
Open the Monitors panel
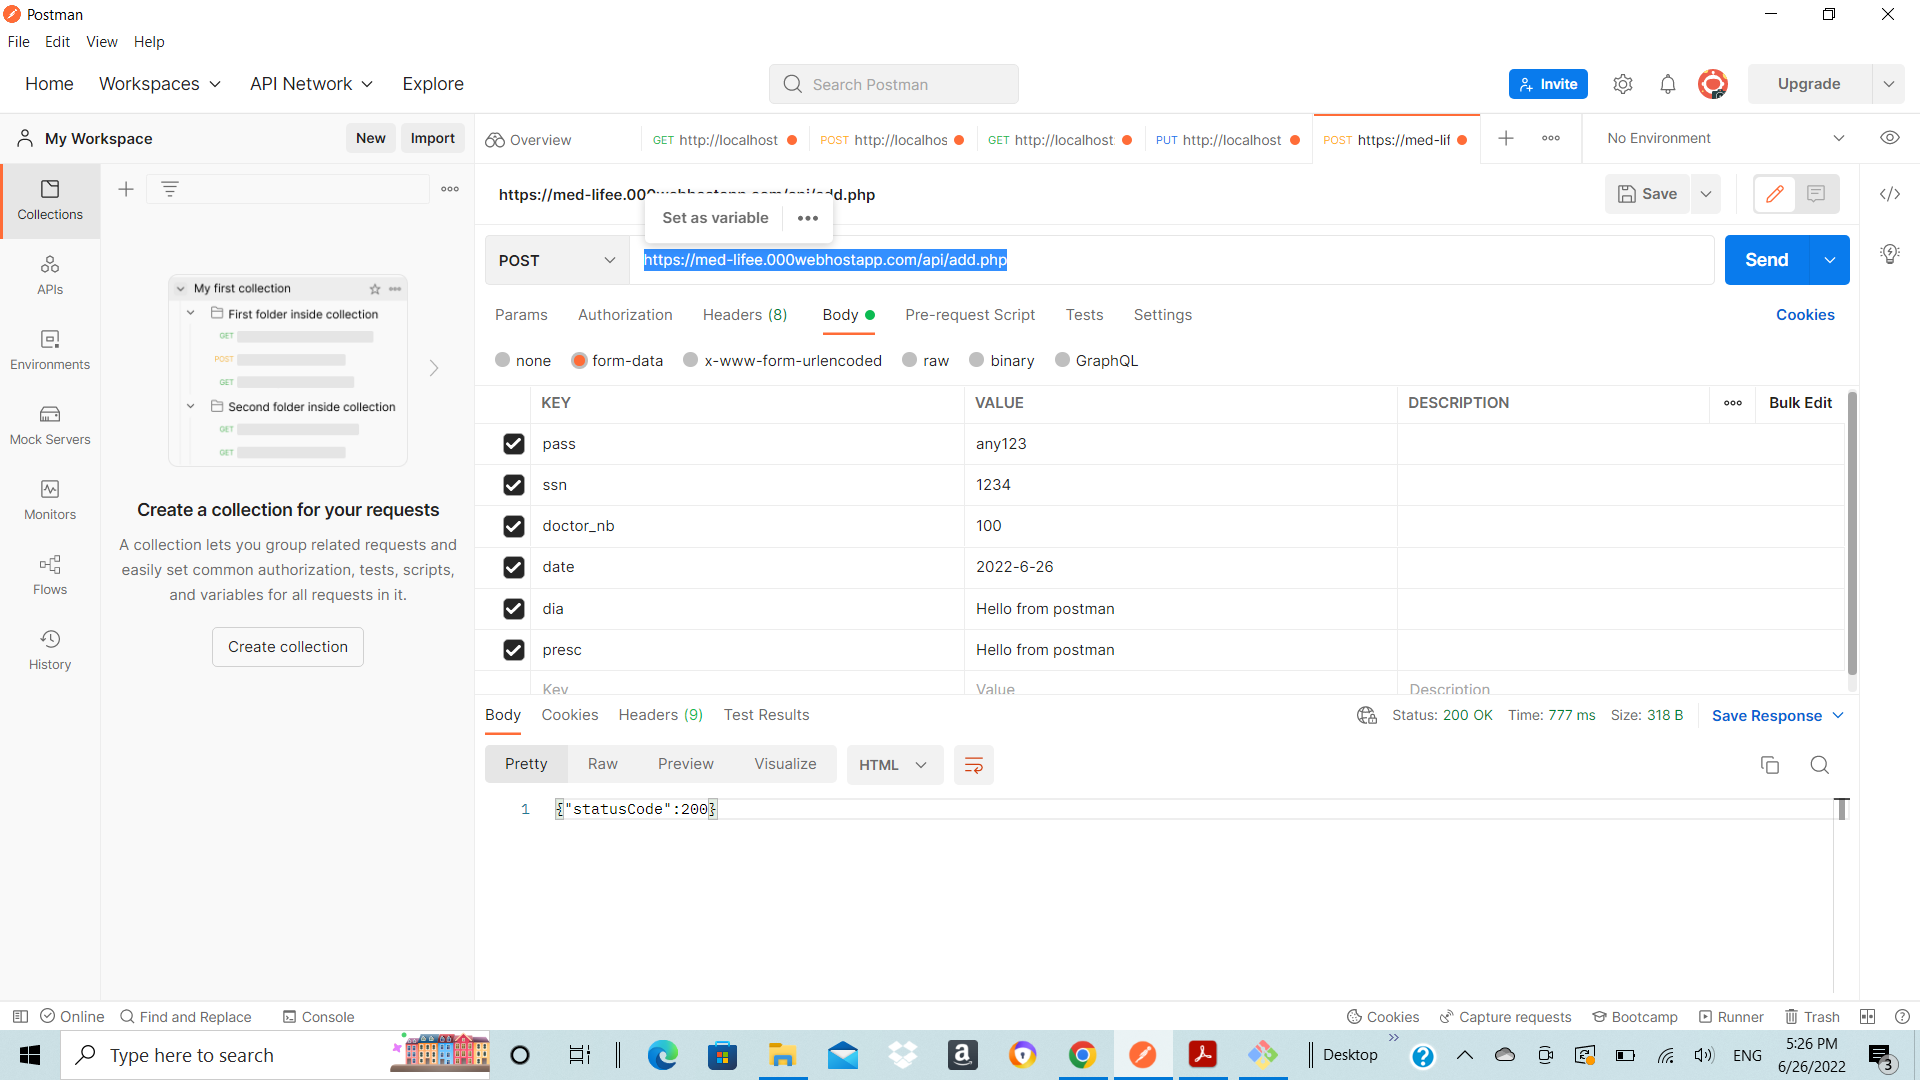coord(50,500)
